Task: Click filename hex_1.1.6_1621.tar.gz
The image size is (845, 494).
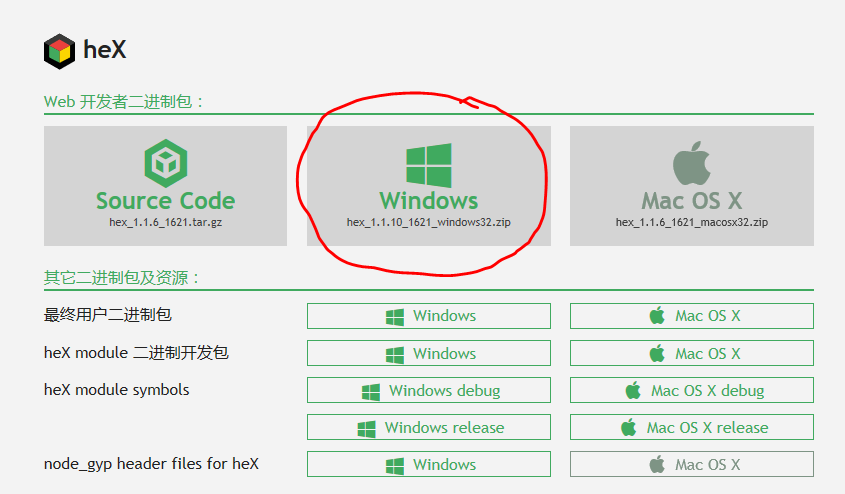Action: coord(165,222)
